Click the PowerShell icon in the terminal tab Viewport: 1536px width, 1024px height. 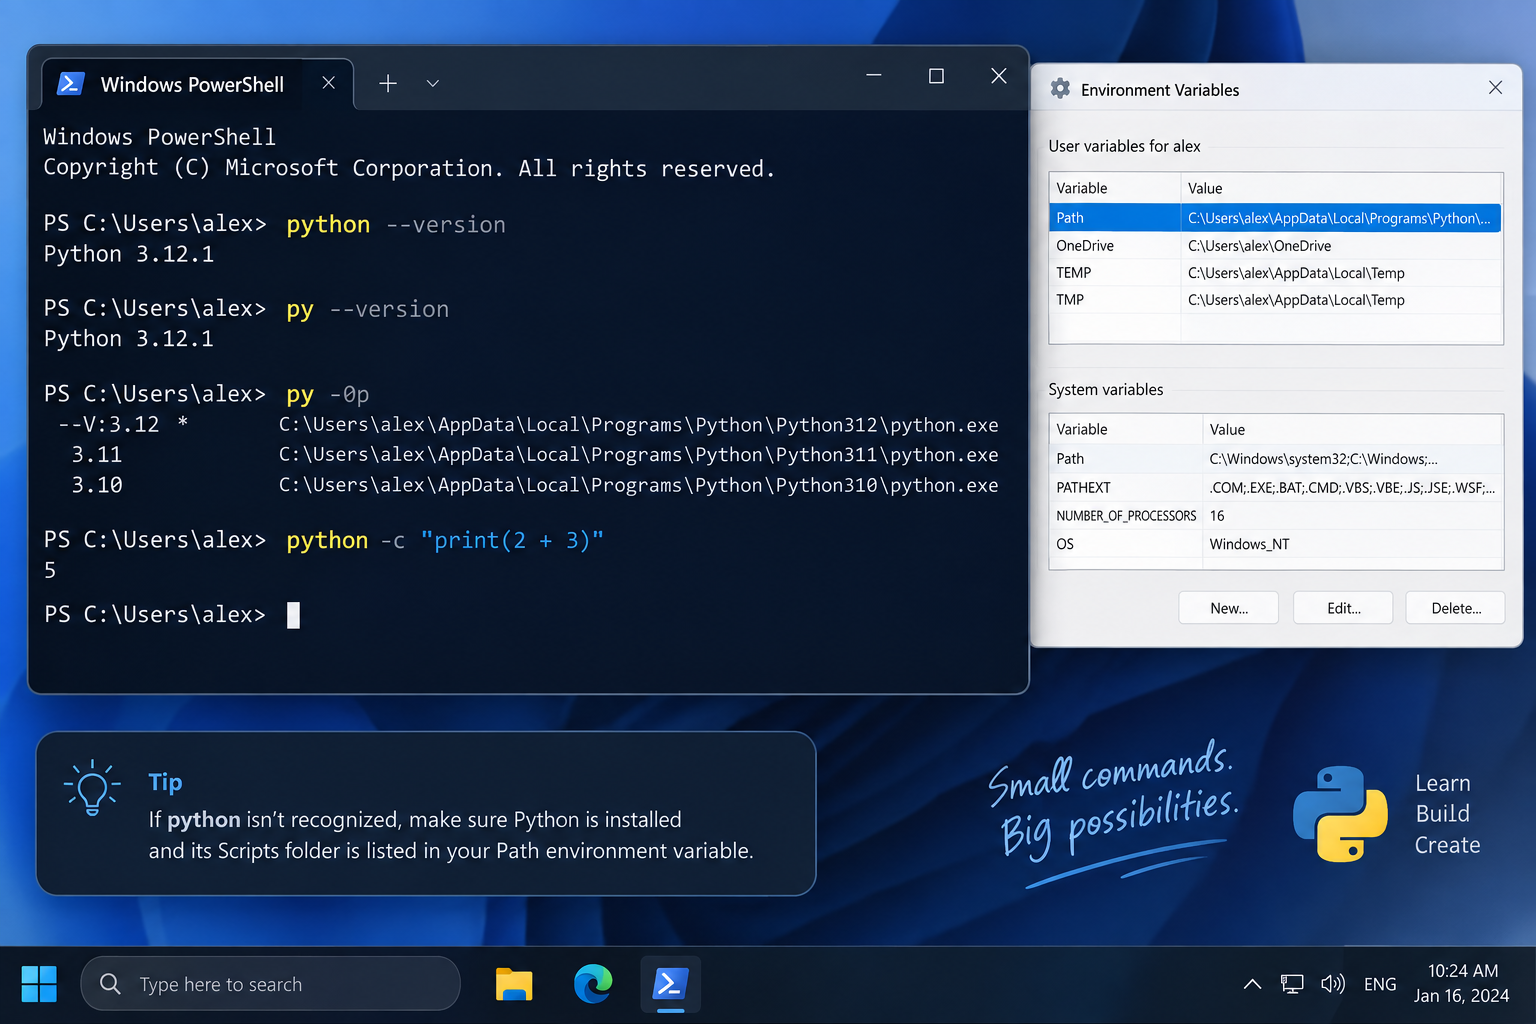(70, 84)
